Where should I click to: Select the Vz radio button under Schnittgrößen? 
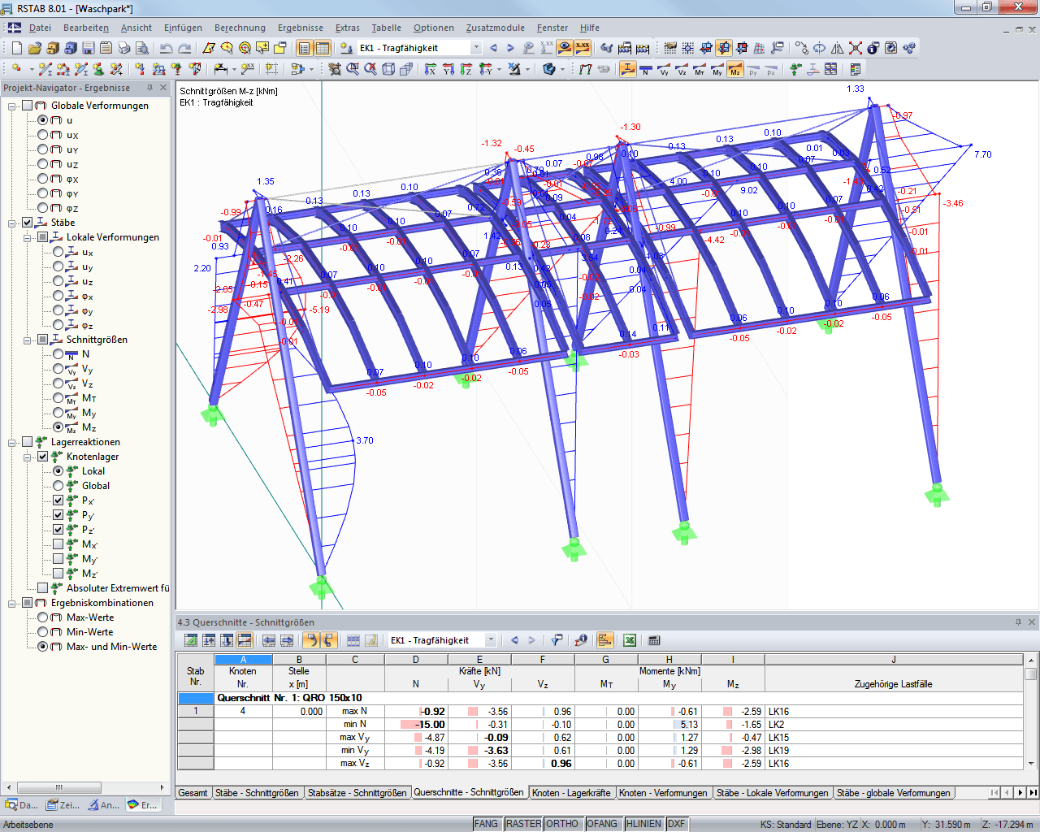58,383
